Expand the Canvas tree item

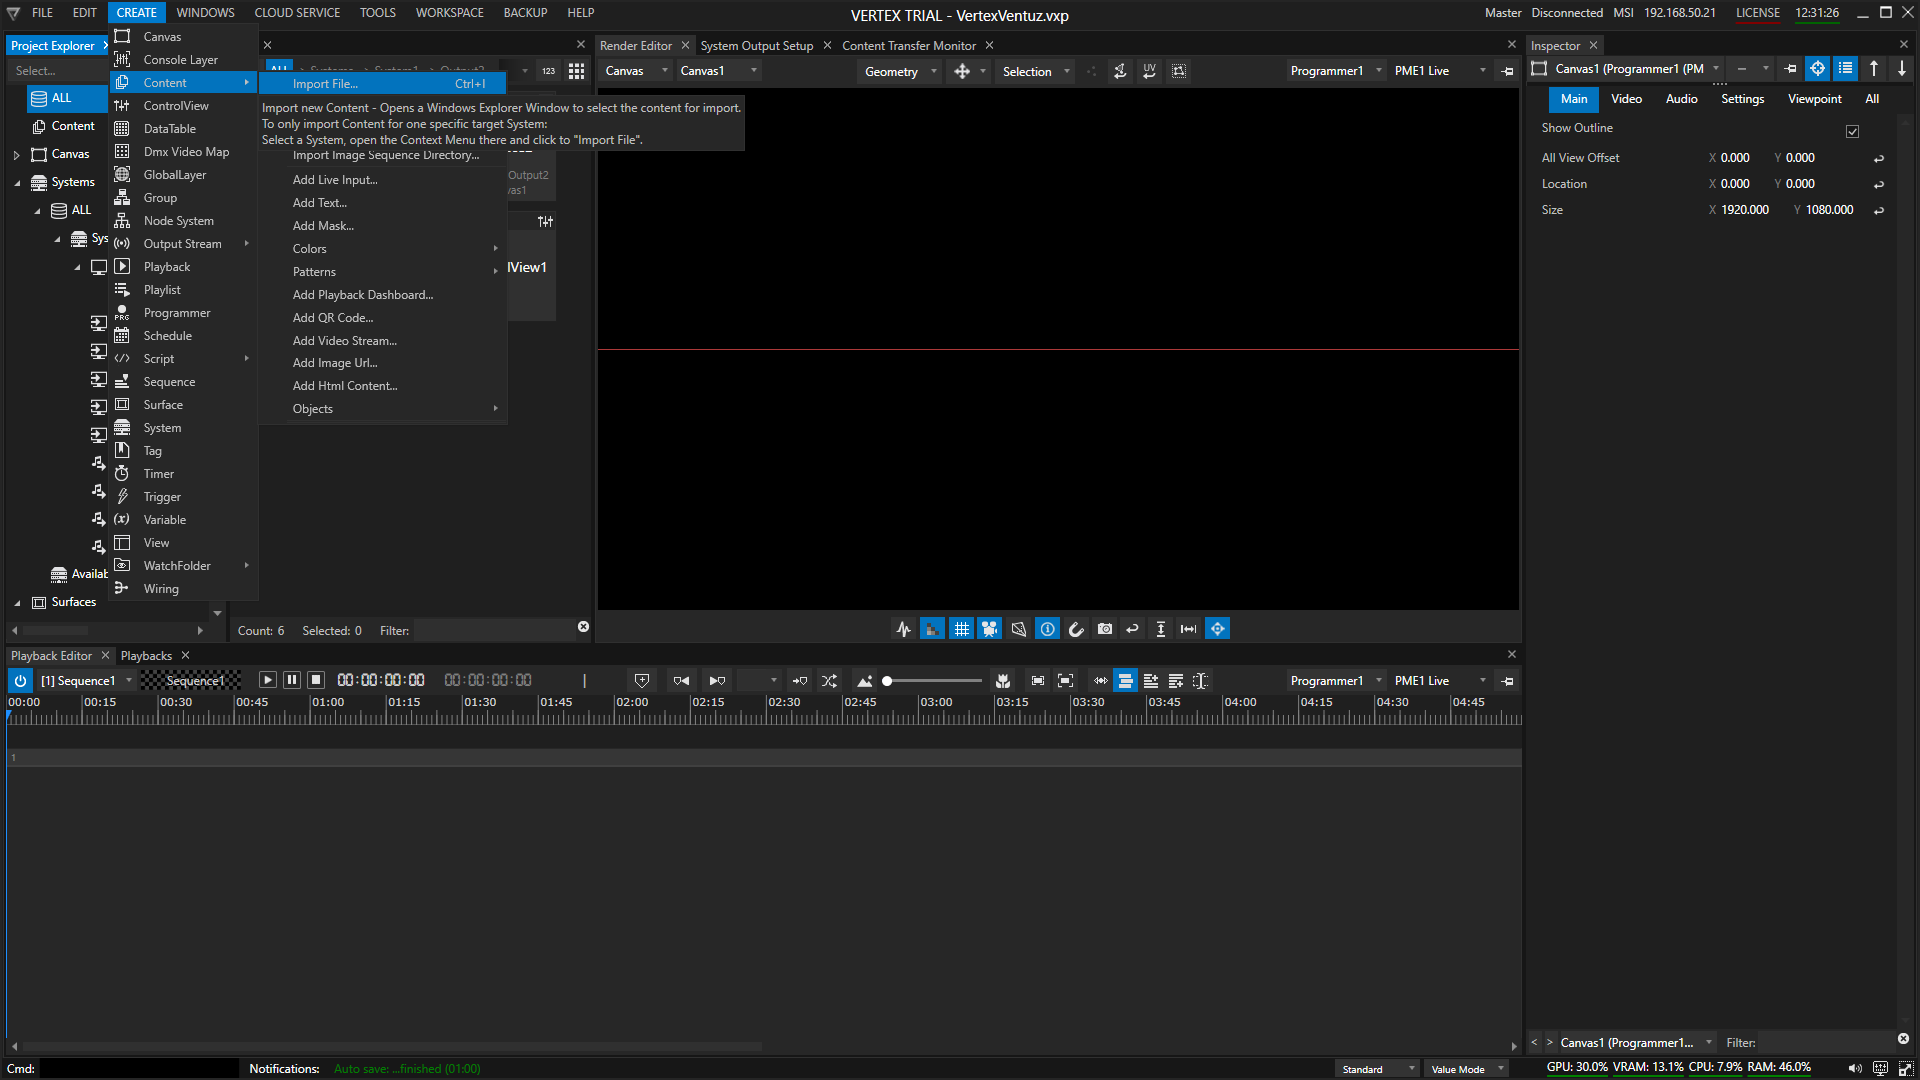[x=16, y=155]
